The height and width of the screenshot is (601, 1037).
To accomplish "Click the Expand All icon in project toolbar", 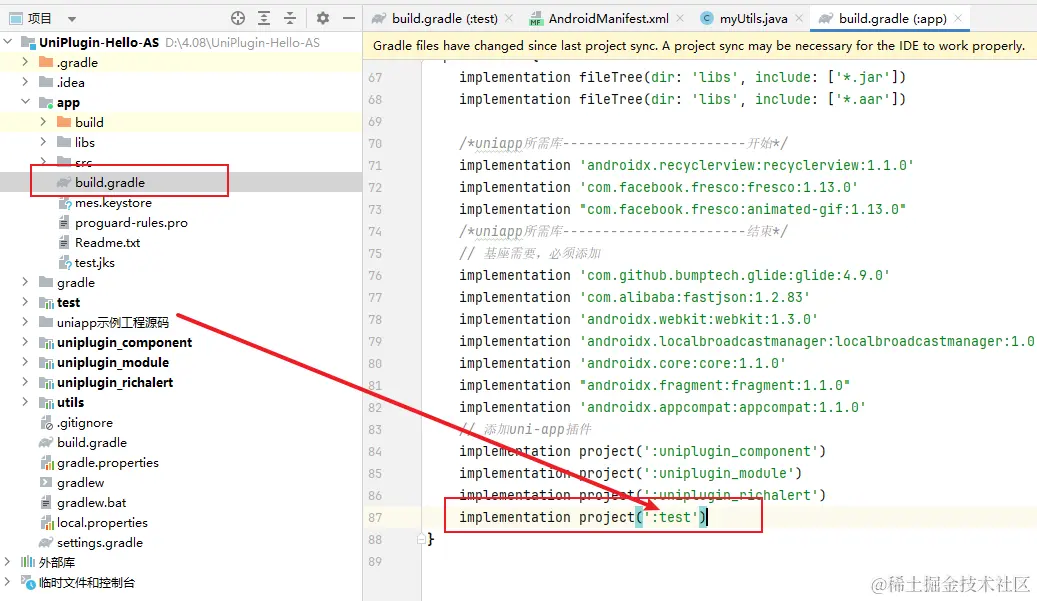I will click(x=264, y=19).
